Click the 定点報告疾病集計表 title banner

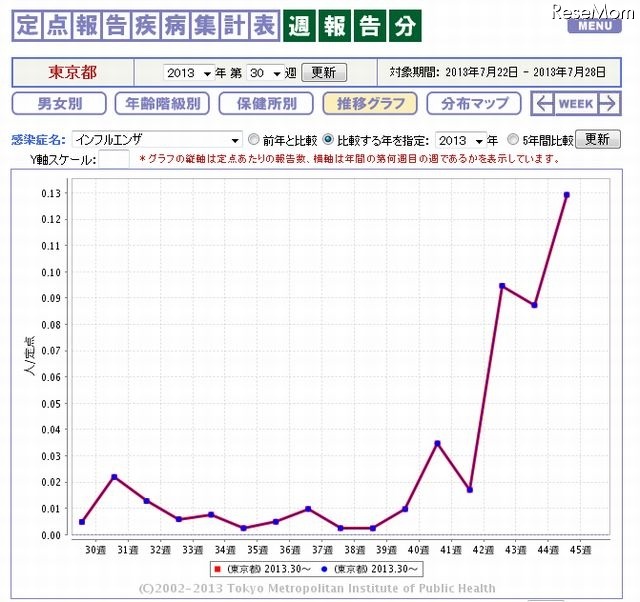click(x=145, y=27)
